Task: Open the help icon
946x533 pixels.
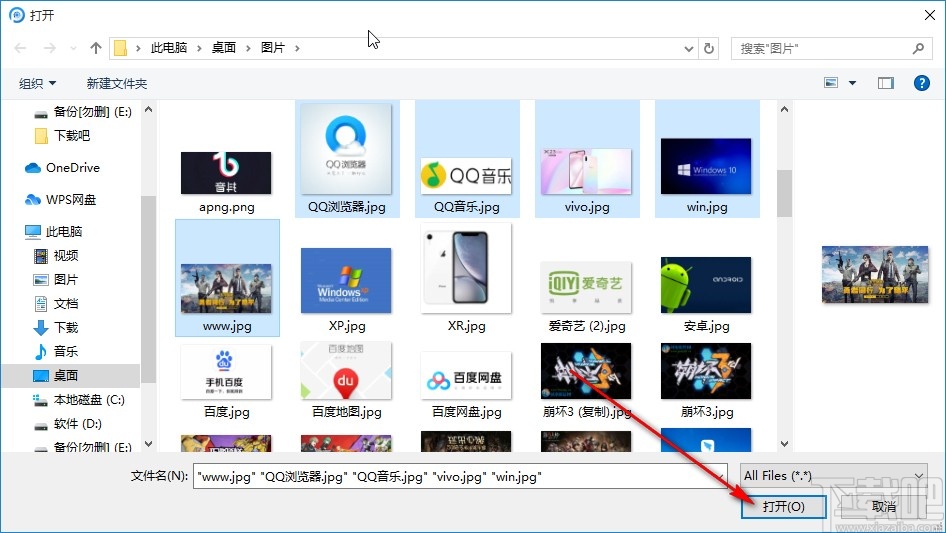Action: 921,83
